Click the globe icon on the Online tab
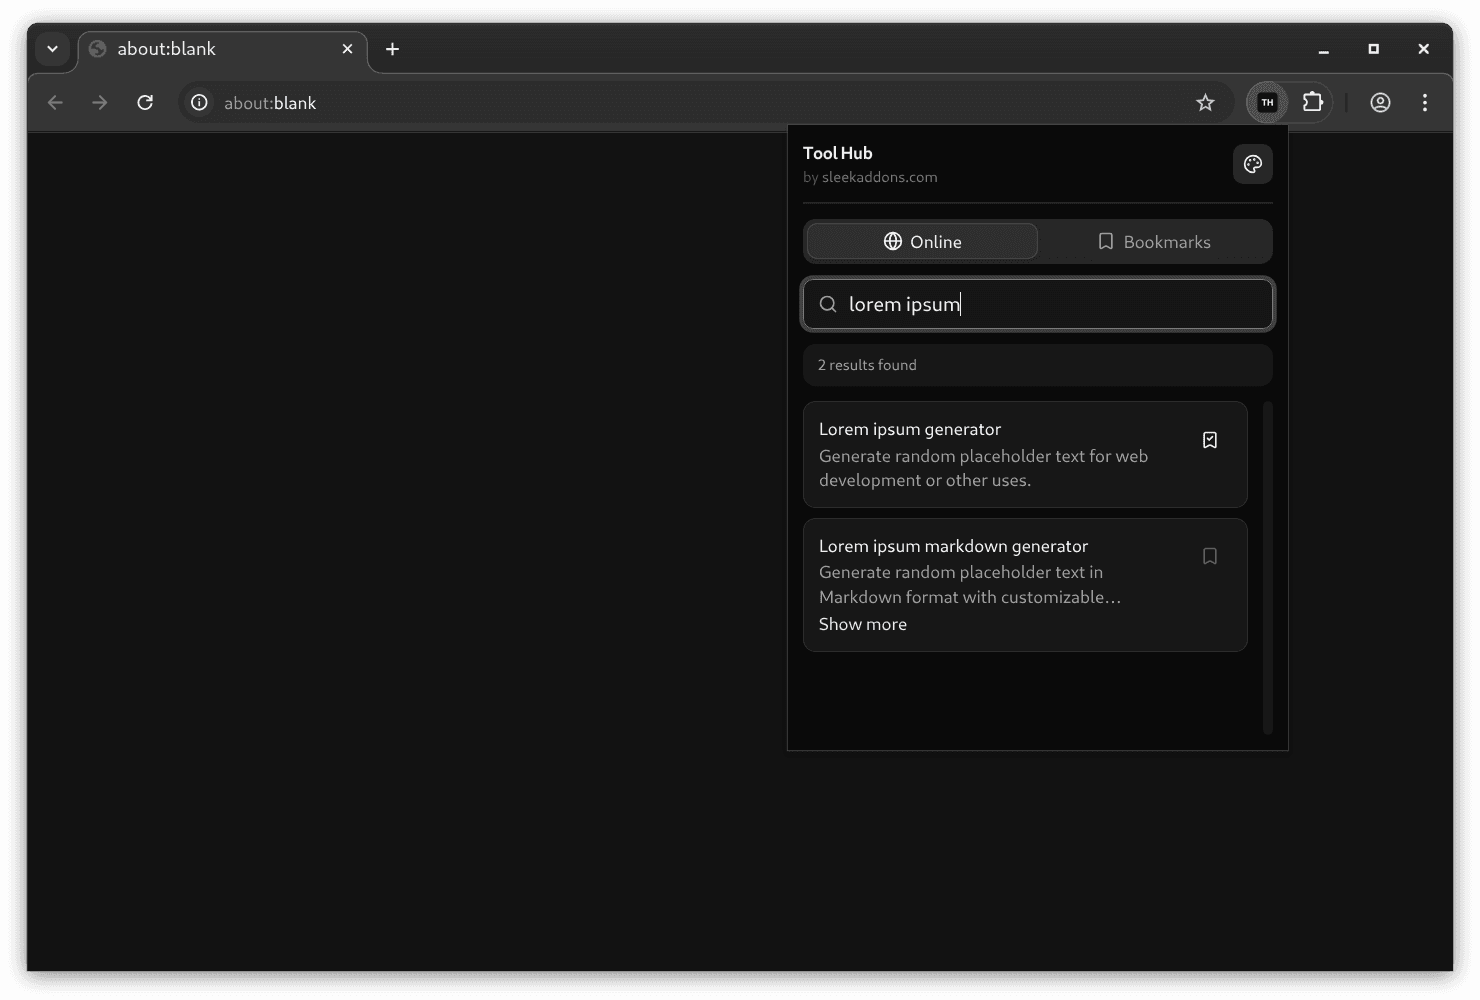1480x1000 pixels. coord(891,241)
